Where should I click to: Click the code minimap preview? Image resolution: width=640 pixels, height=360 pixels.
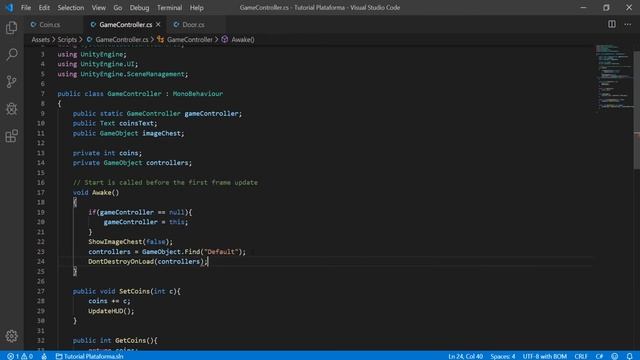pyautogui.click(x=614, y=78)
